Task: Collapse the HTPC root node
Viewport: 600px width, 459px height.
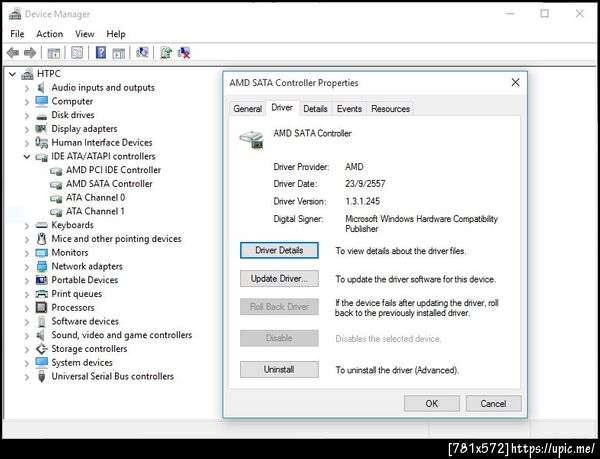Action: [x=13, y=74]
